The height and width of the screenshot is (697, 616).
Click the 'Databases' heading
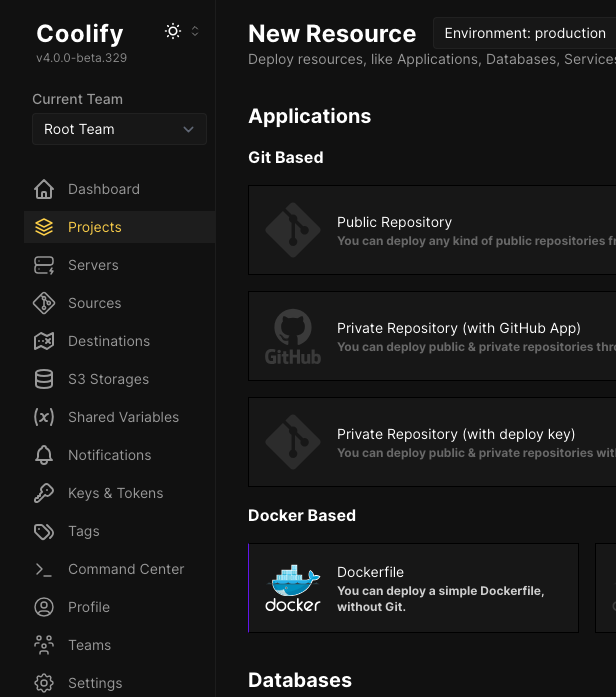click(300, 680)
